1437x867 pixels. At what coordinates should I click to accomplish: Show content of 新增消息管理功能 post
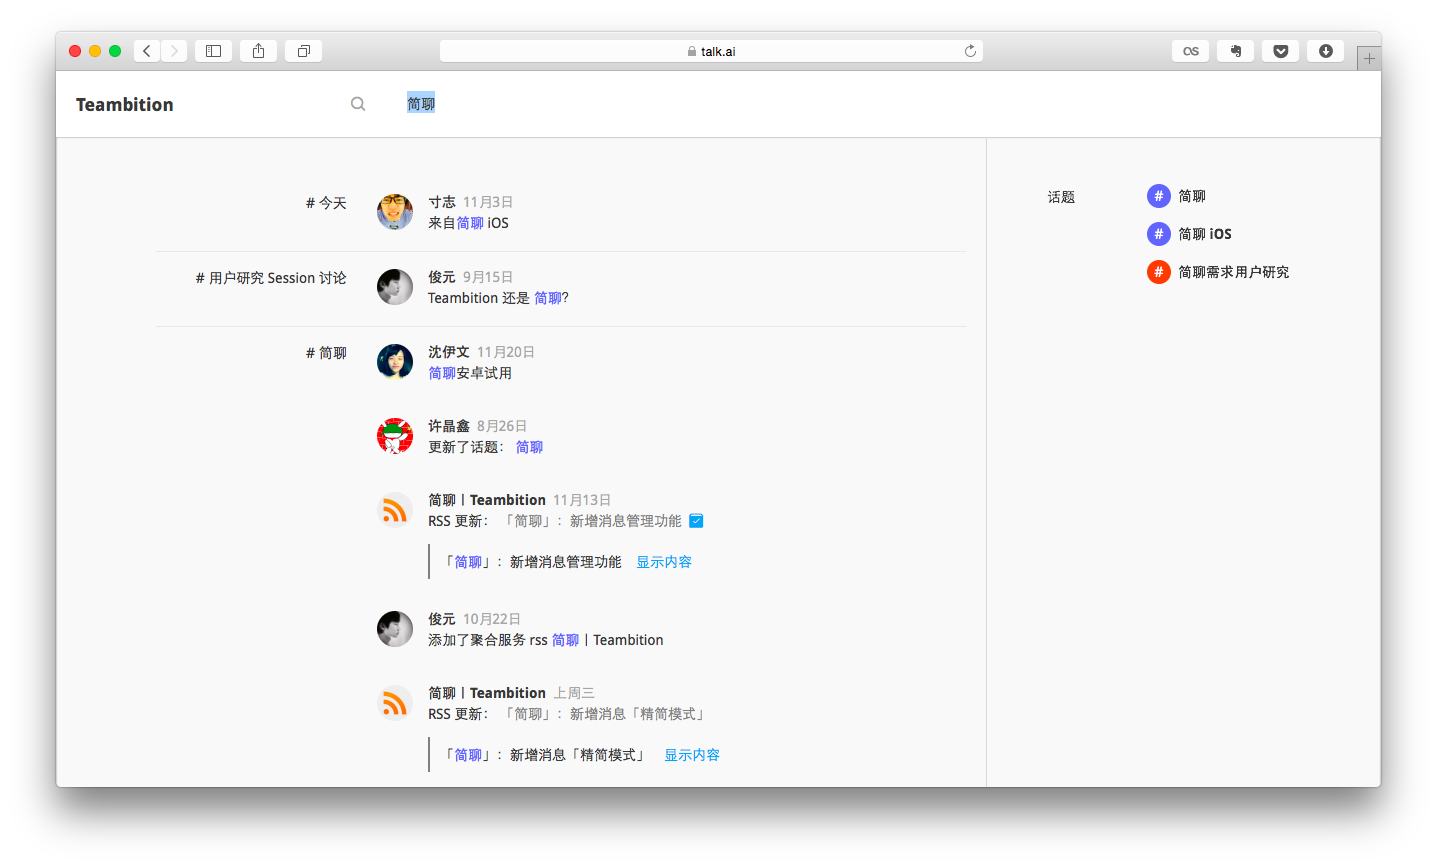point(664,562)
